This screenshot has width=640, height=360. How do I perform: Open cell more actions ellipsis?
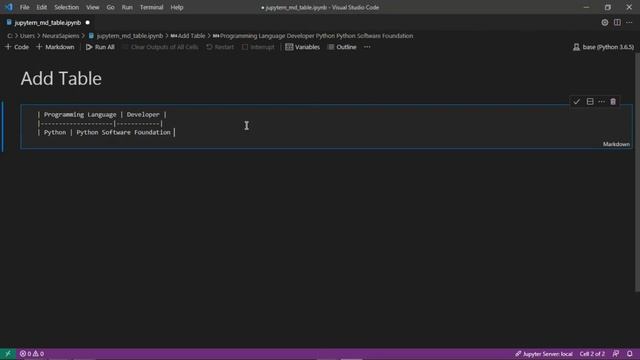pos(601,102)
